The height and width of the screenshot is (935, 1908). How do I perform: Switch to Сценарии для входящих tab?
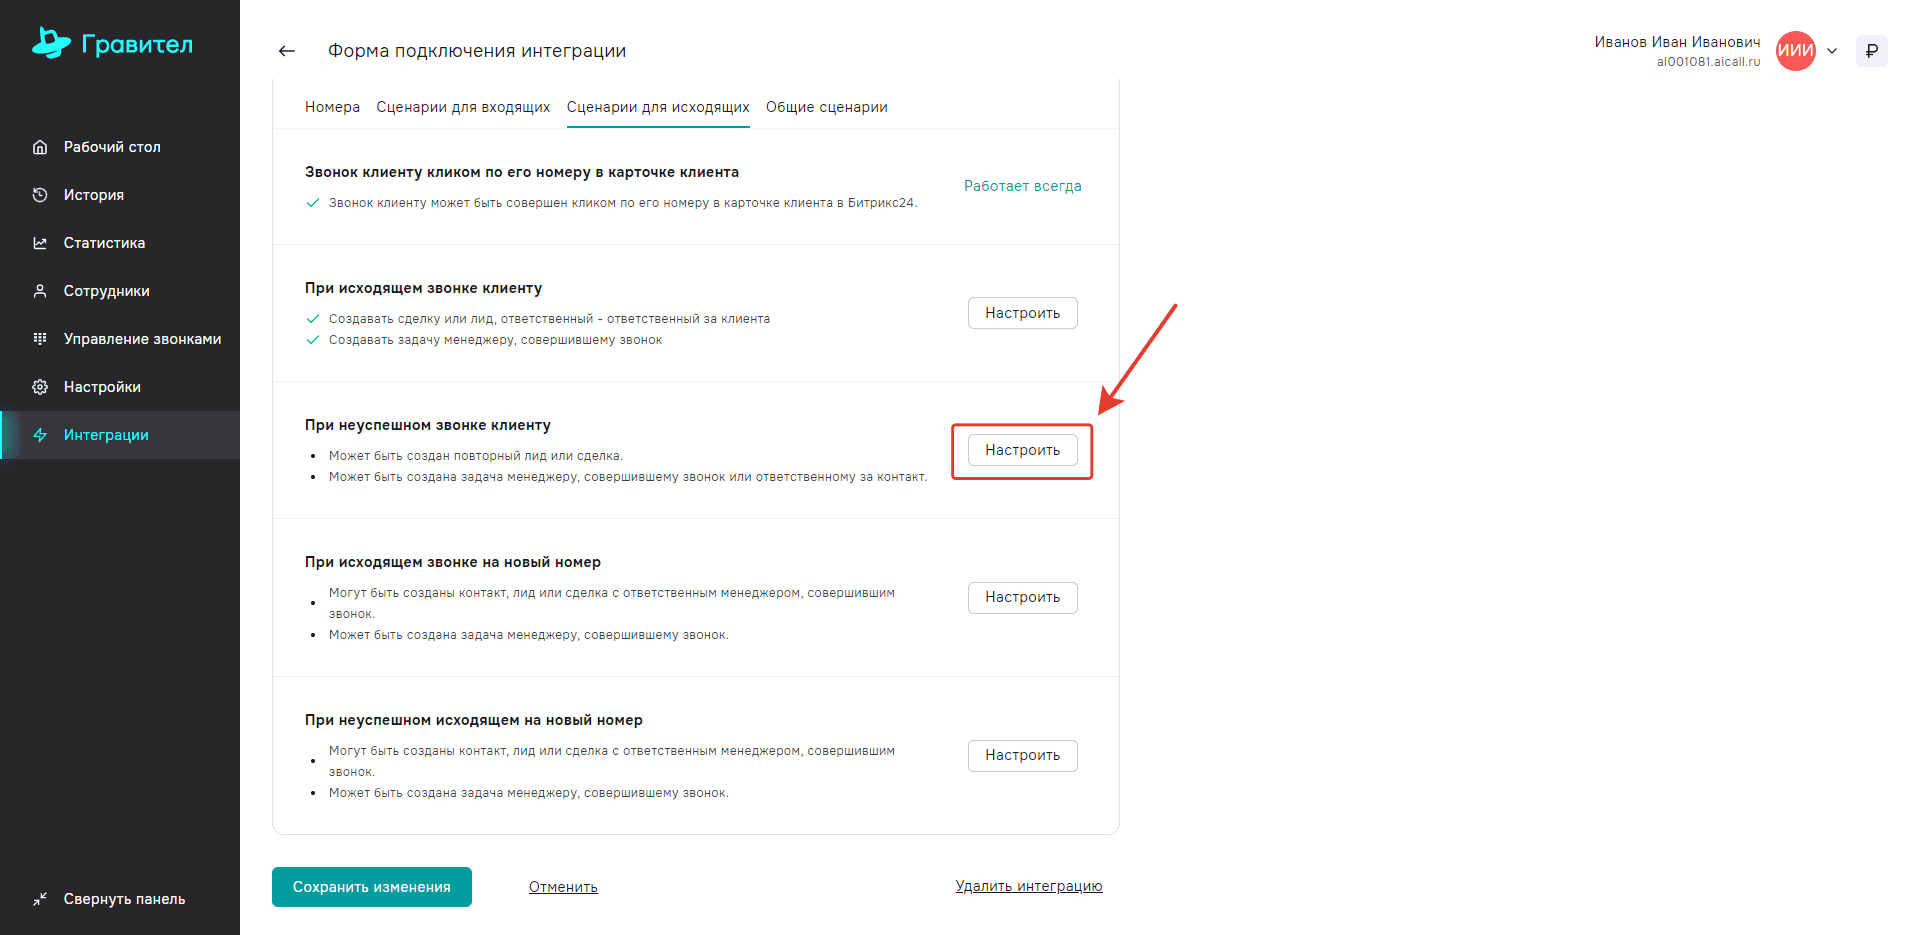point(463,107)
